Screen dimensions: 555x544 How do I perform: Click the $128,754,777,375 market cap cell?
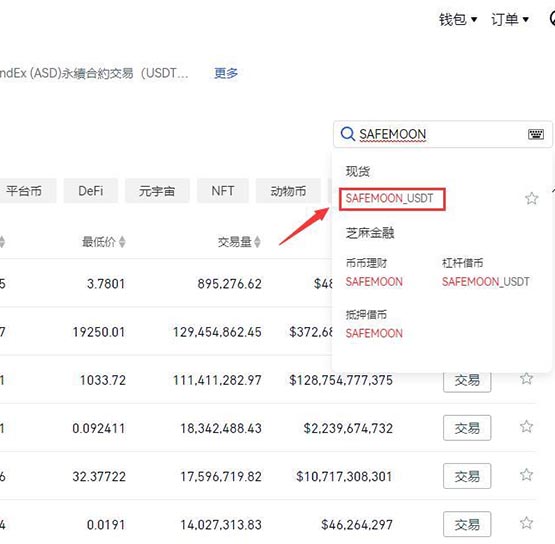[x=341, y=380]
